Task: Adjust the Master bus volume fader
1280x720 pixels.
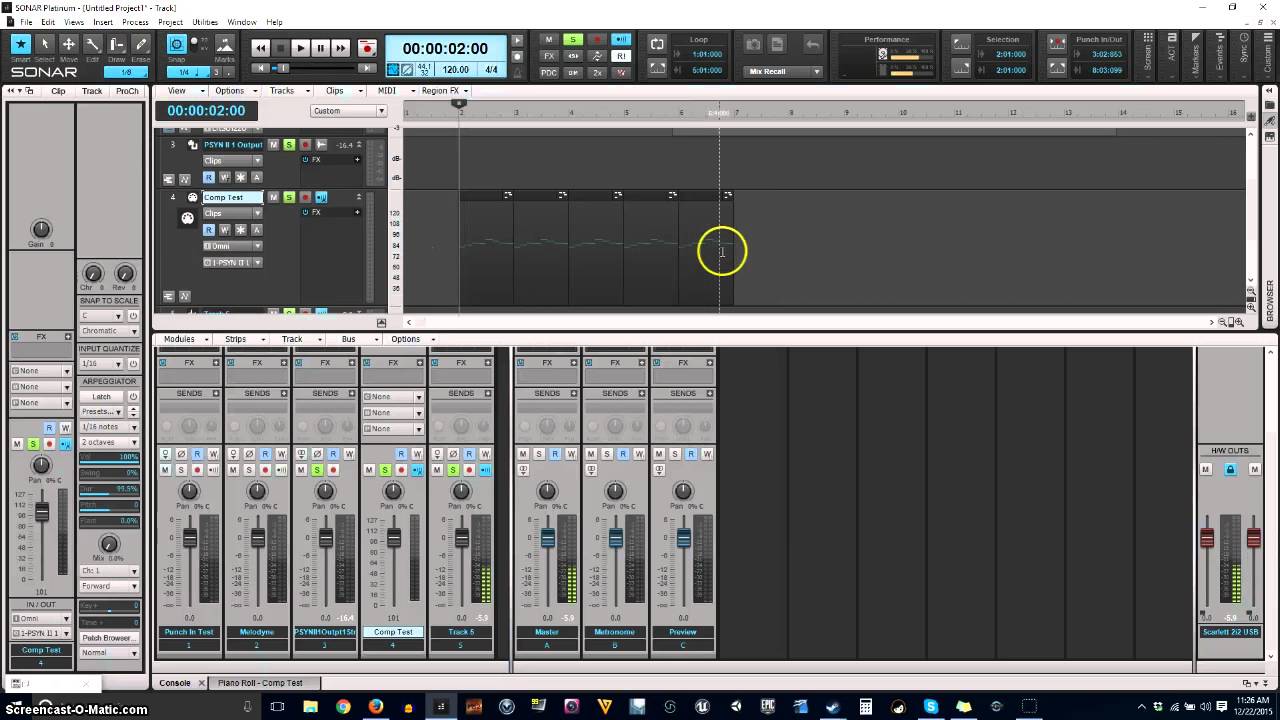Action: (547, 539)
